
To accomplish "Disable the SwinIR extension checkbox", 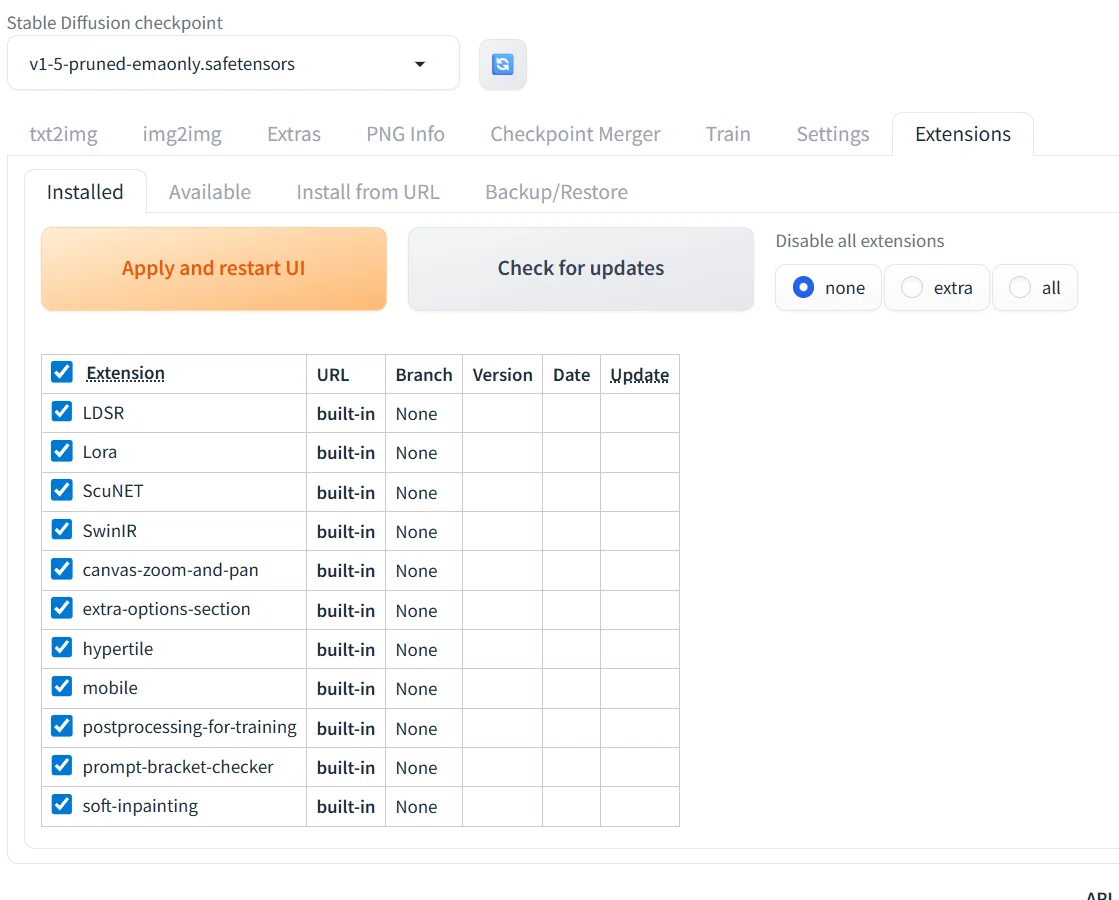I will [x=62, y=529].
